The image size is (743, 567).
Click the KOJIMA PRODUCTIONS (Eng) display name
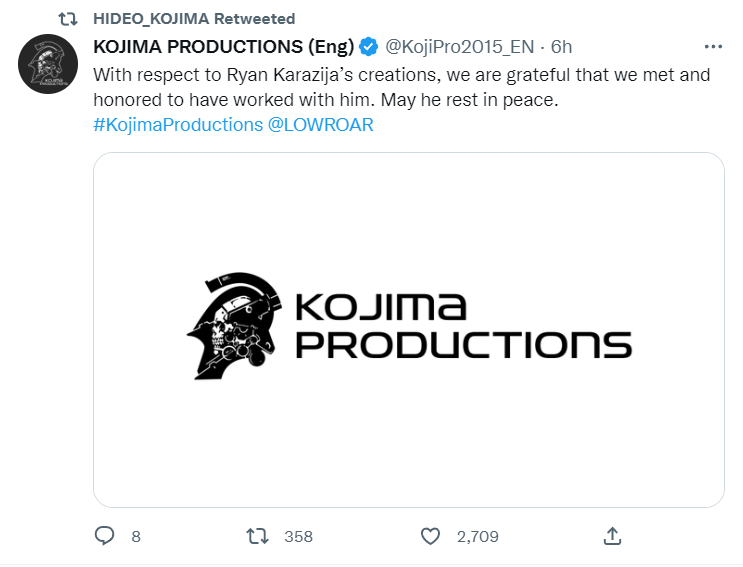[224, 47]
